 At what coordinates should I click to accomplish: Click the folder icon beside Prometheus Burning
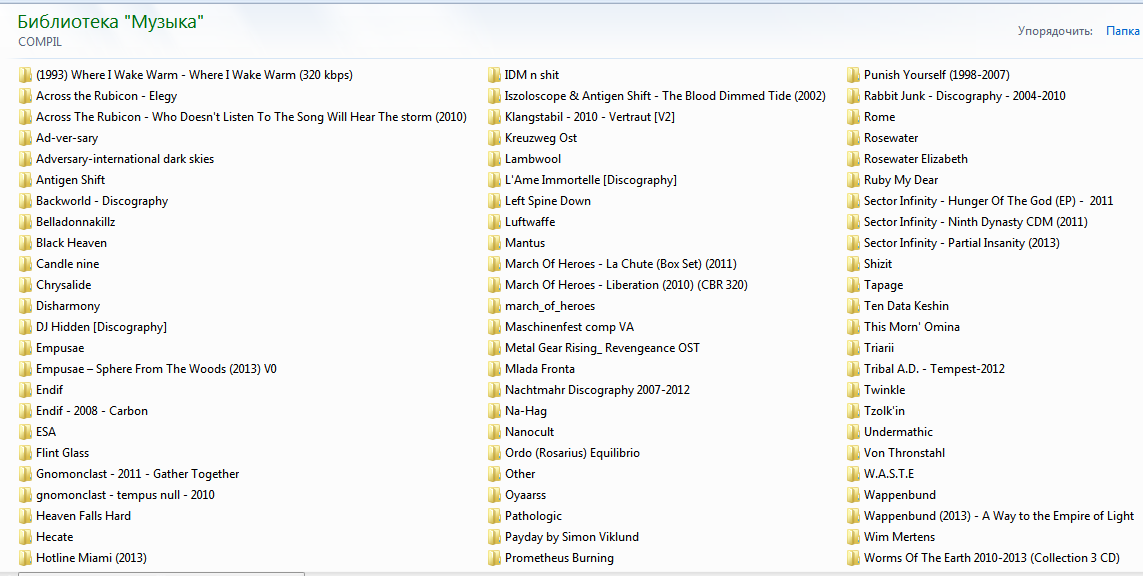(494, 558)
